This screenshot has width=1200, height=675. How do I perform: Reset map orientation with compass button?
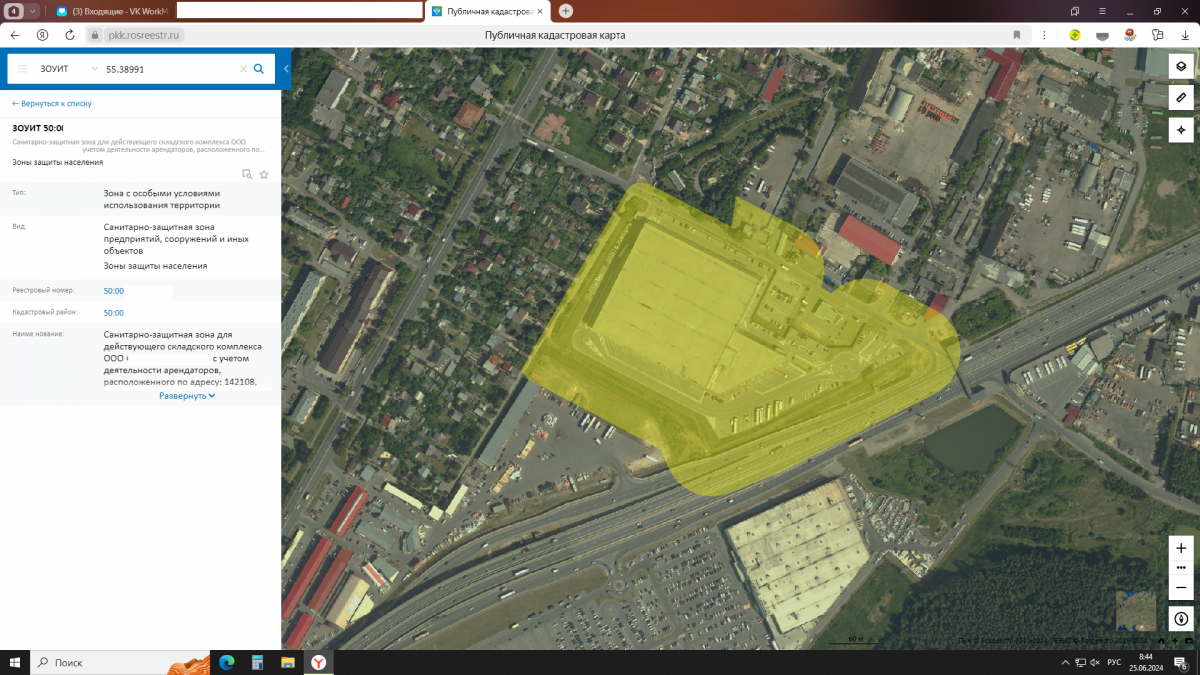1181,619
